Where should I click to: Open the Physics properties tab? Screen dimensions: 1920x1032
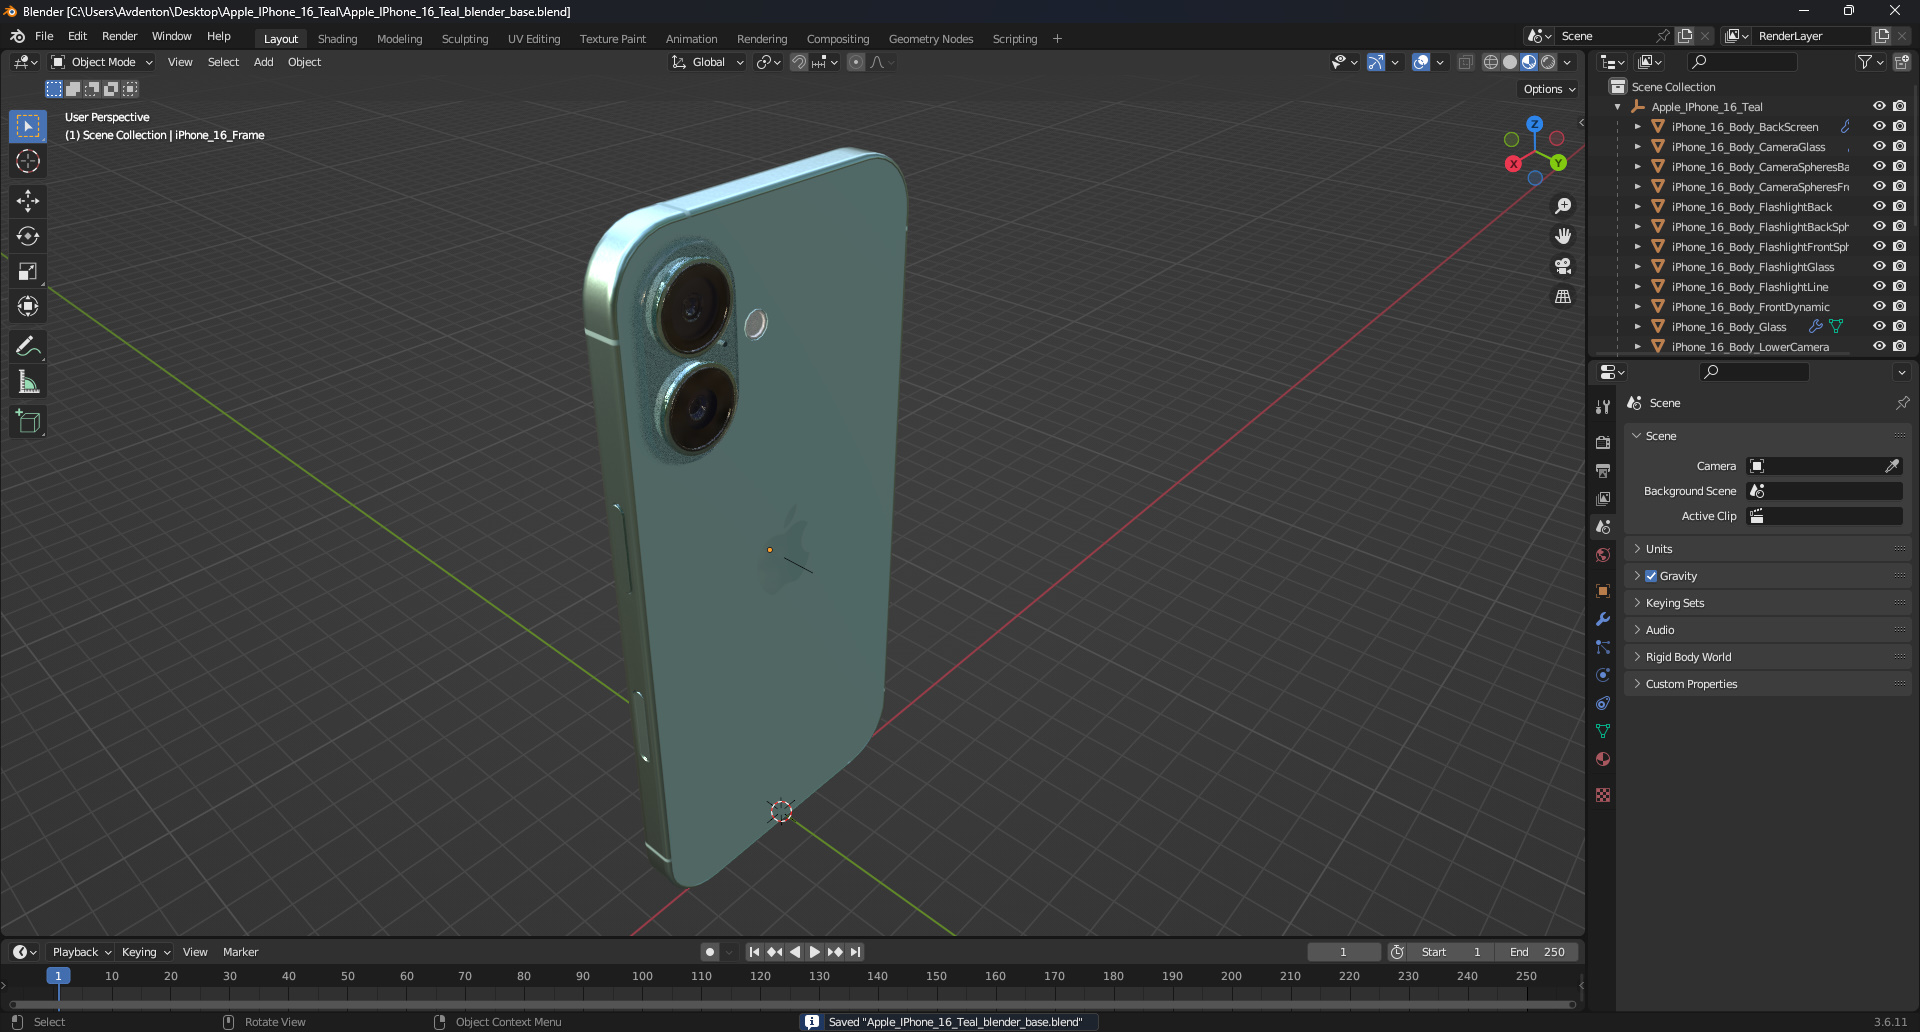1603,675
